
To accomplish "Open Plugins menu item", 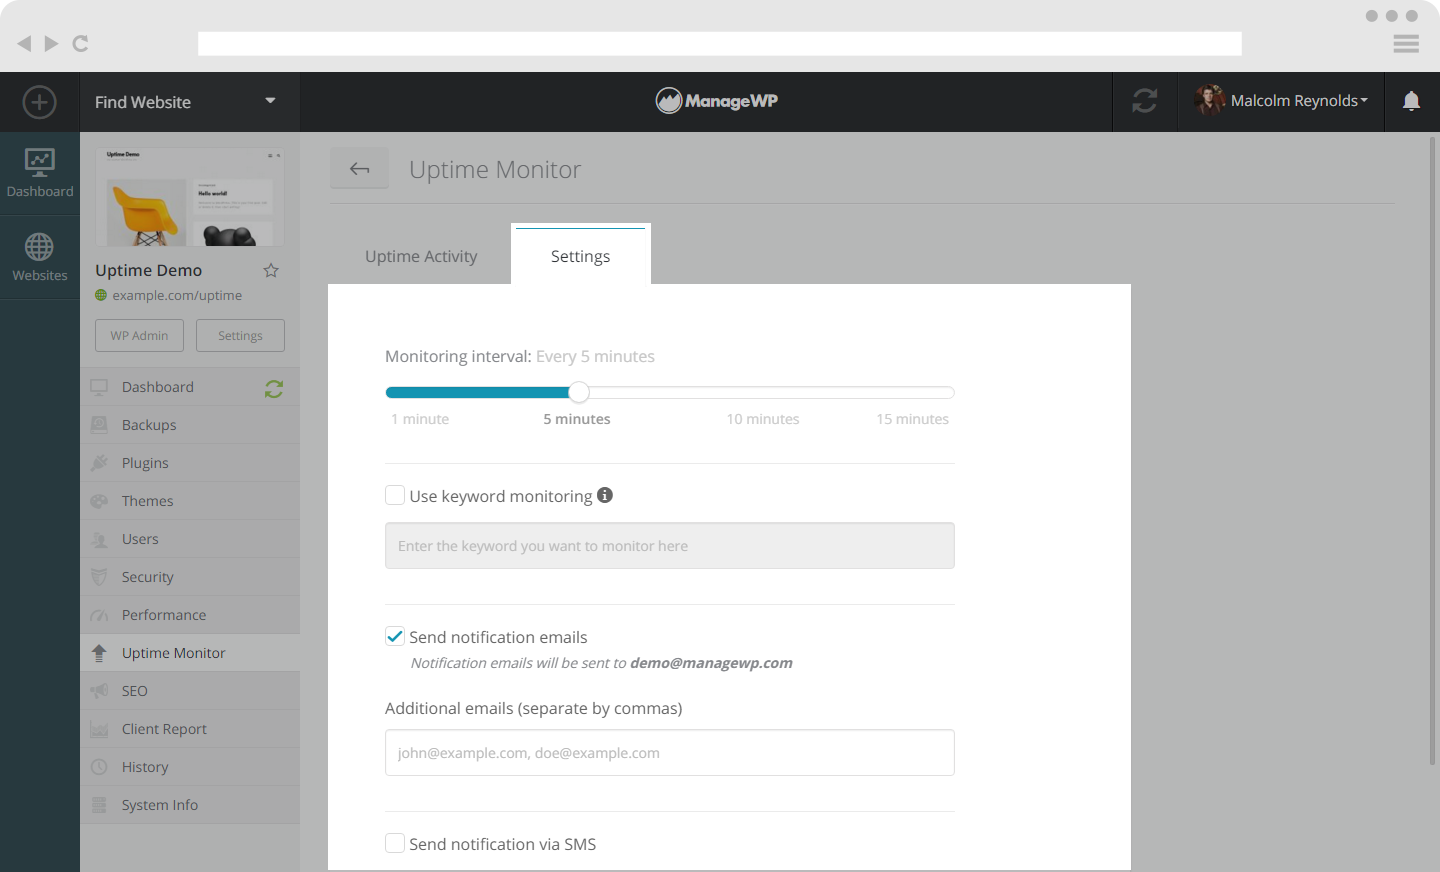I will (190, 463).
